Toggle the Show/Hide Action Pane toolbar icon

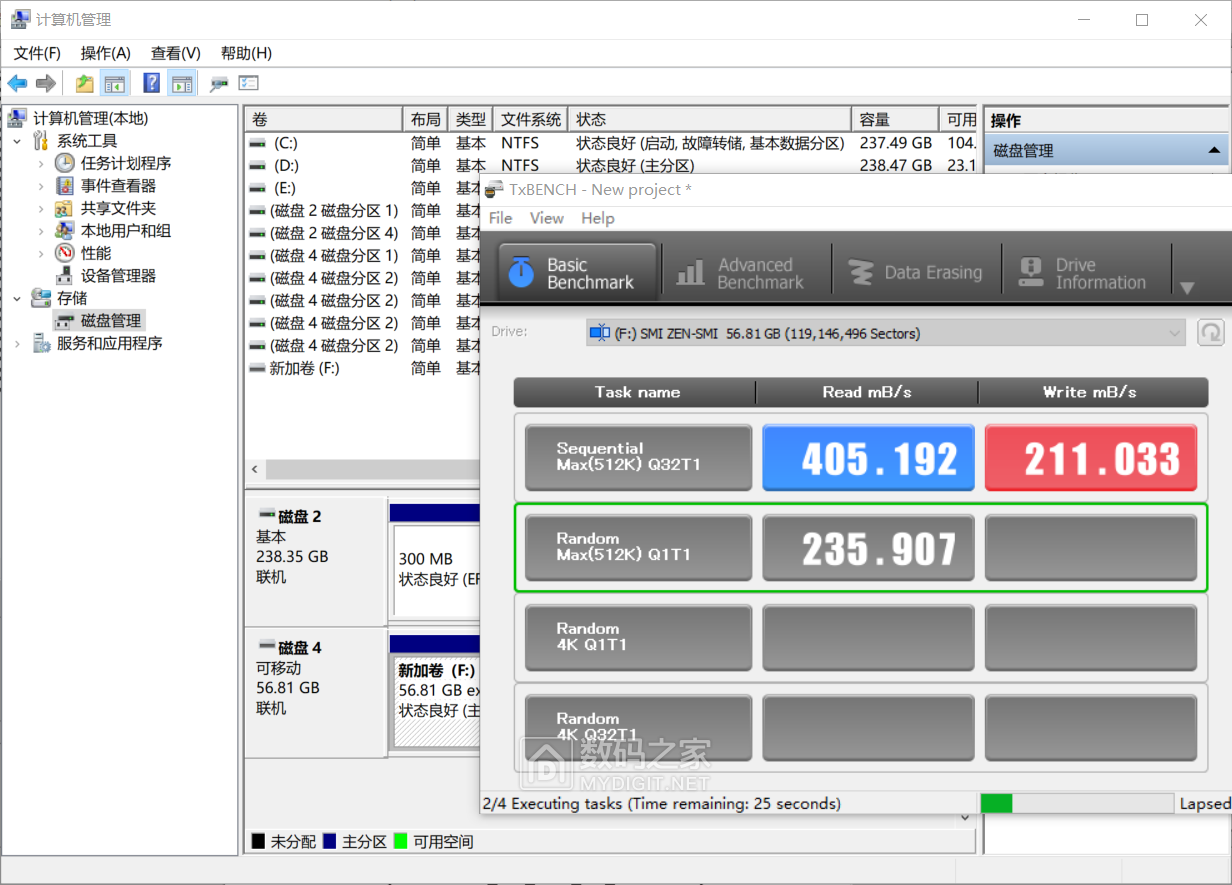pyautogui.click(x=181, y=83)
